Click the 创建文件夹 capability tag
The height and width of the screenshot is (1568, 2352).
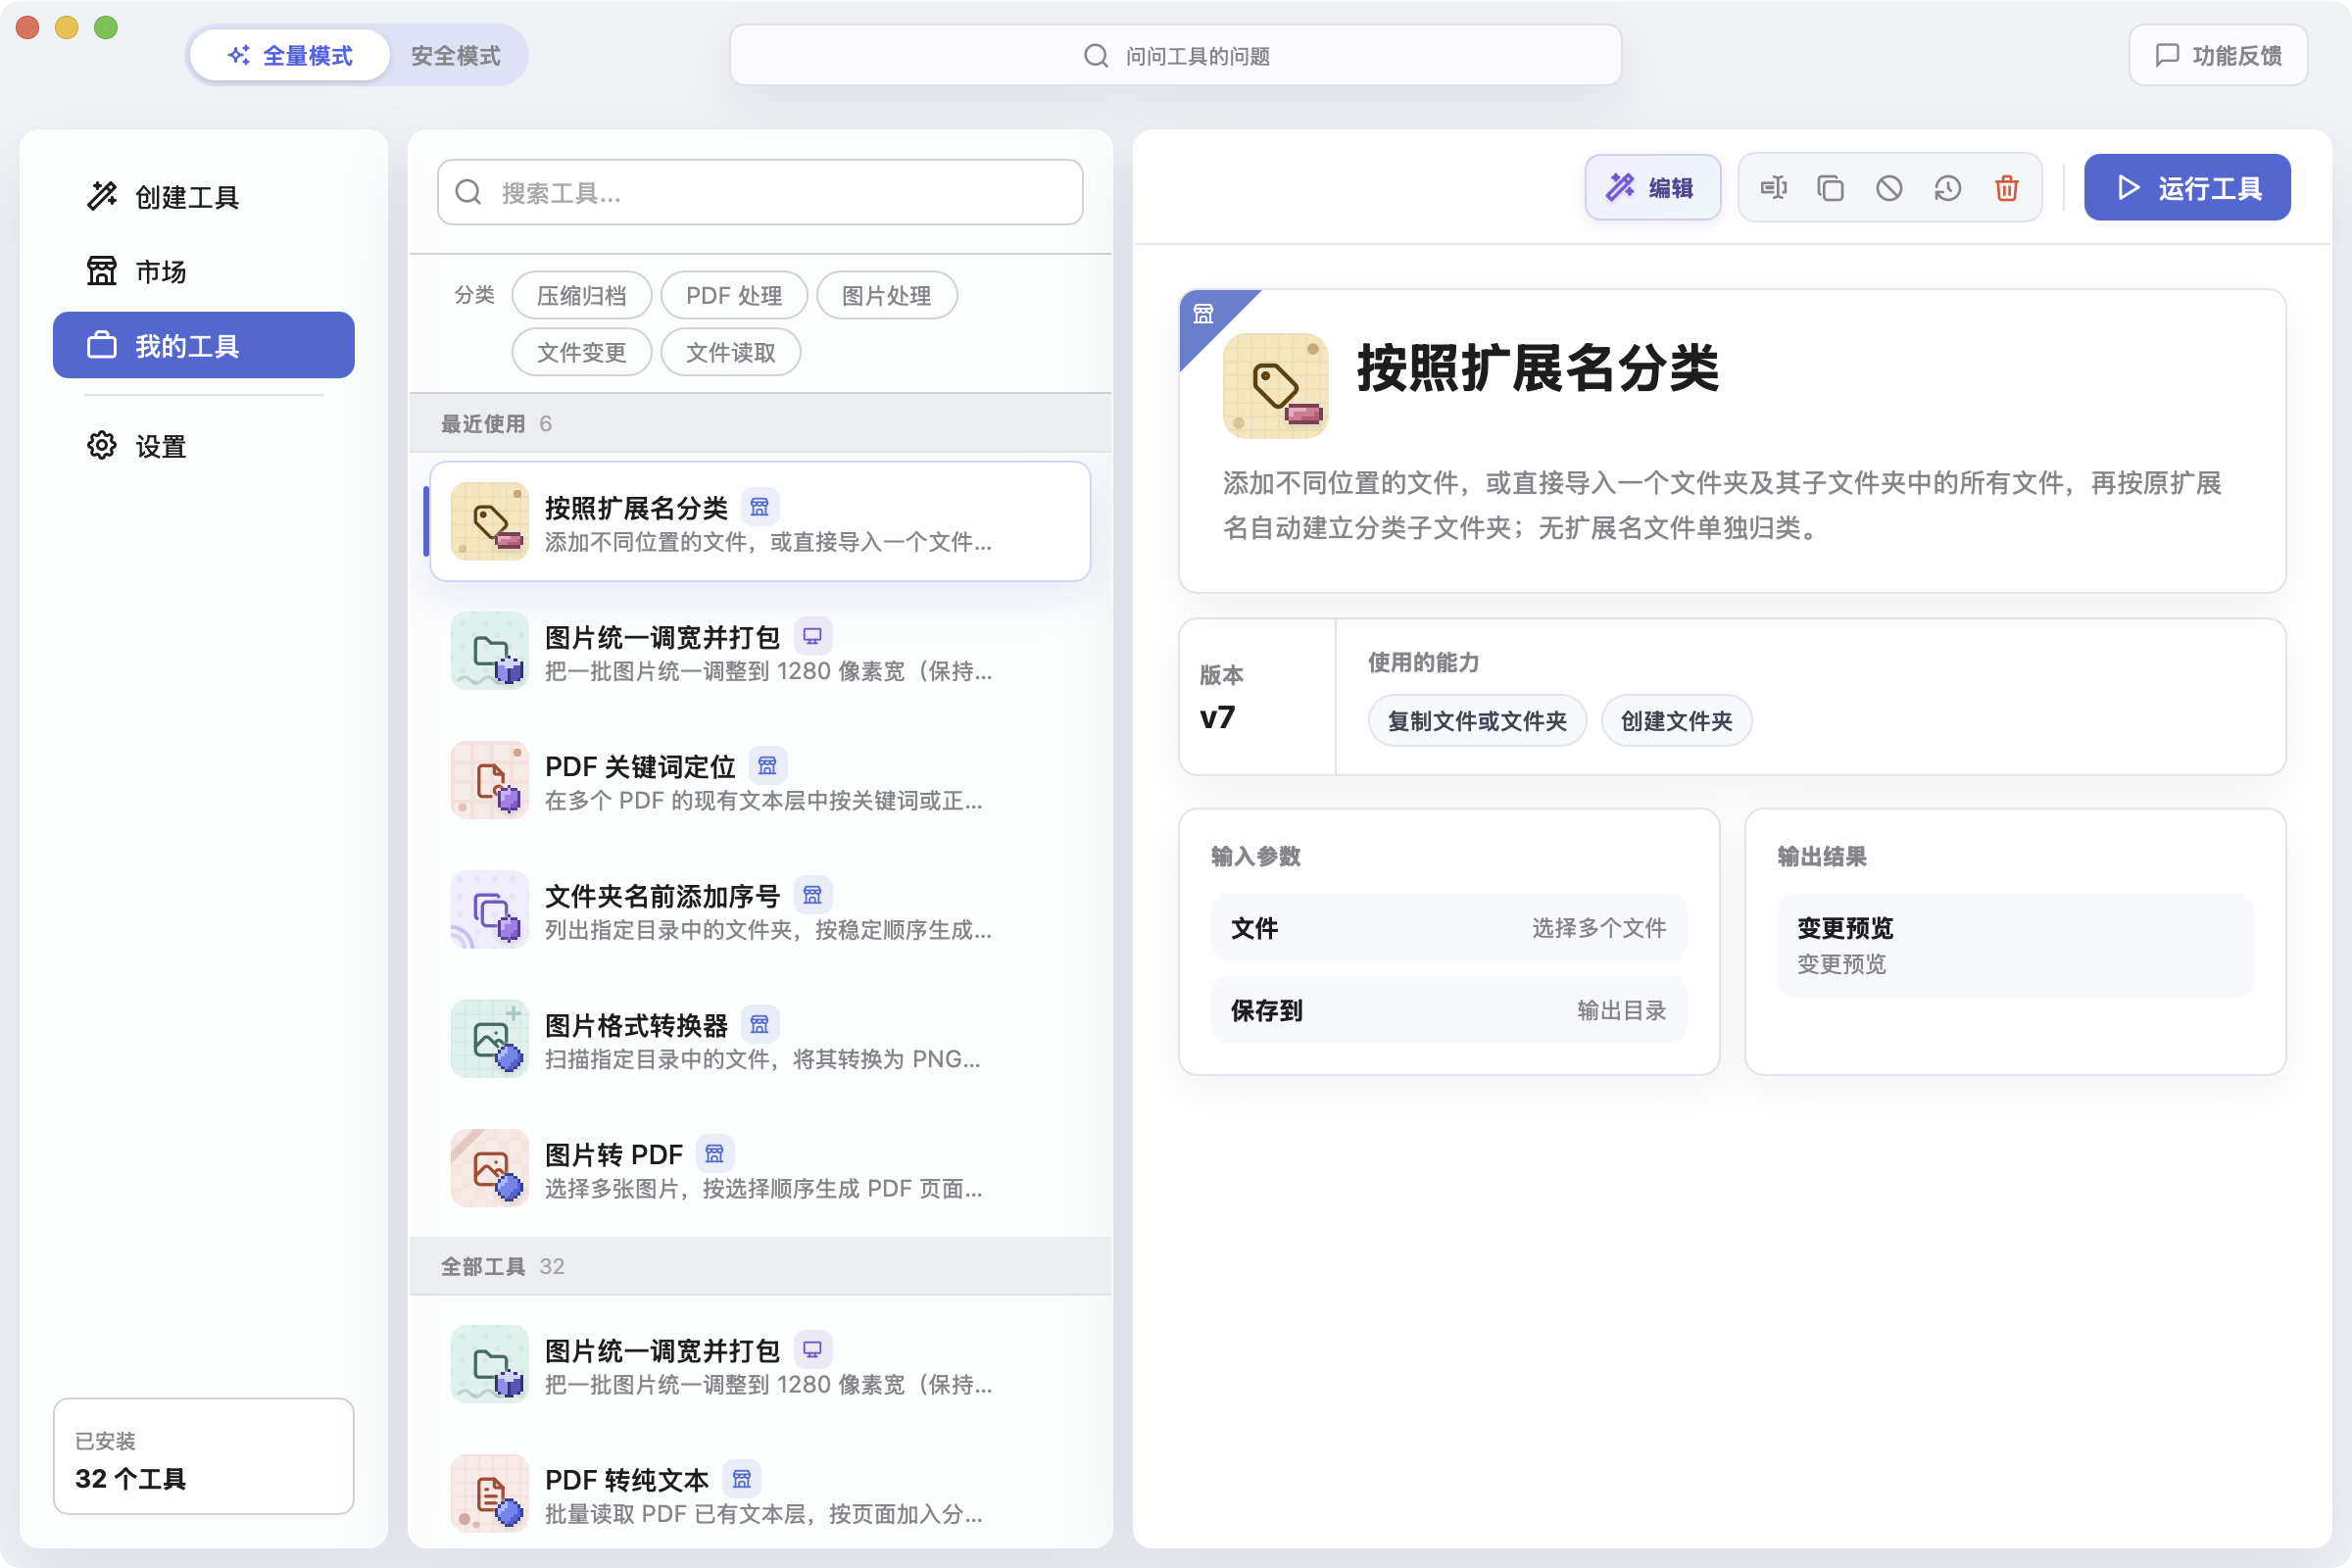coord(1676,721)
